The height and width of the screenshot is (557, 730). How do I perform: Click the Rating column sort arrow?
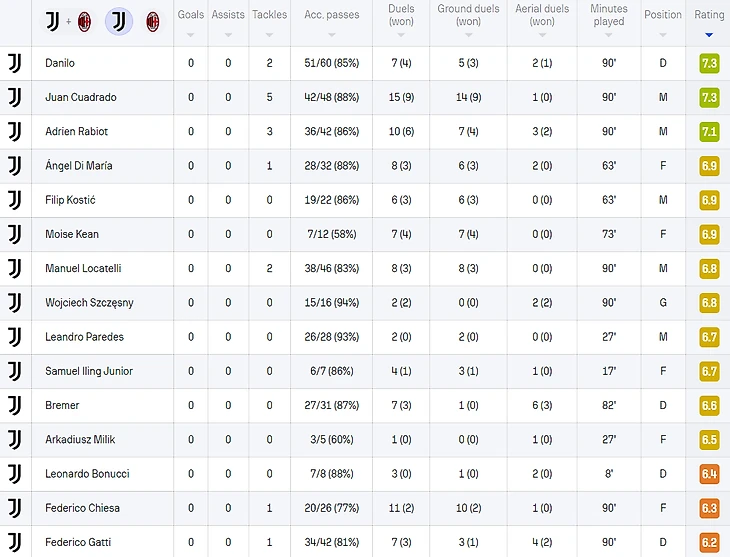(x=709, y=34)
